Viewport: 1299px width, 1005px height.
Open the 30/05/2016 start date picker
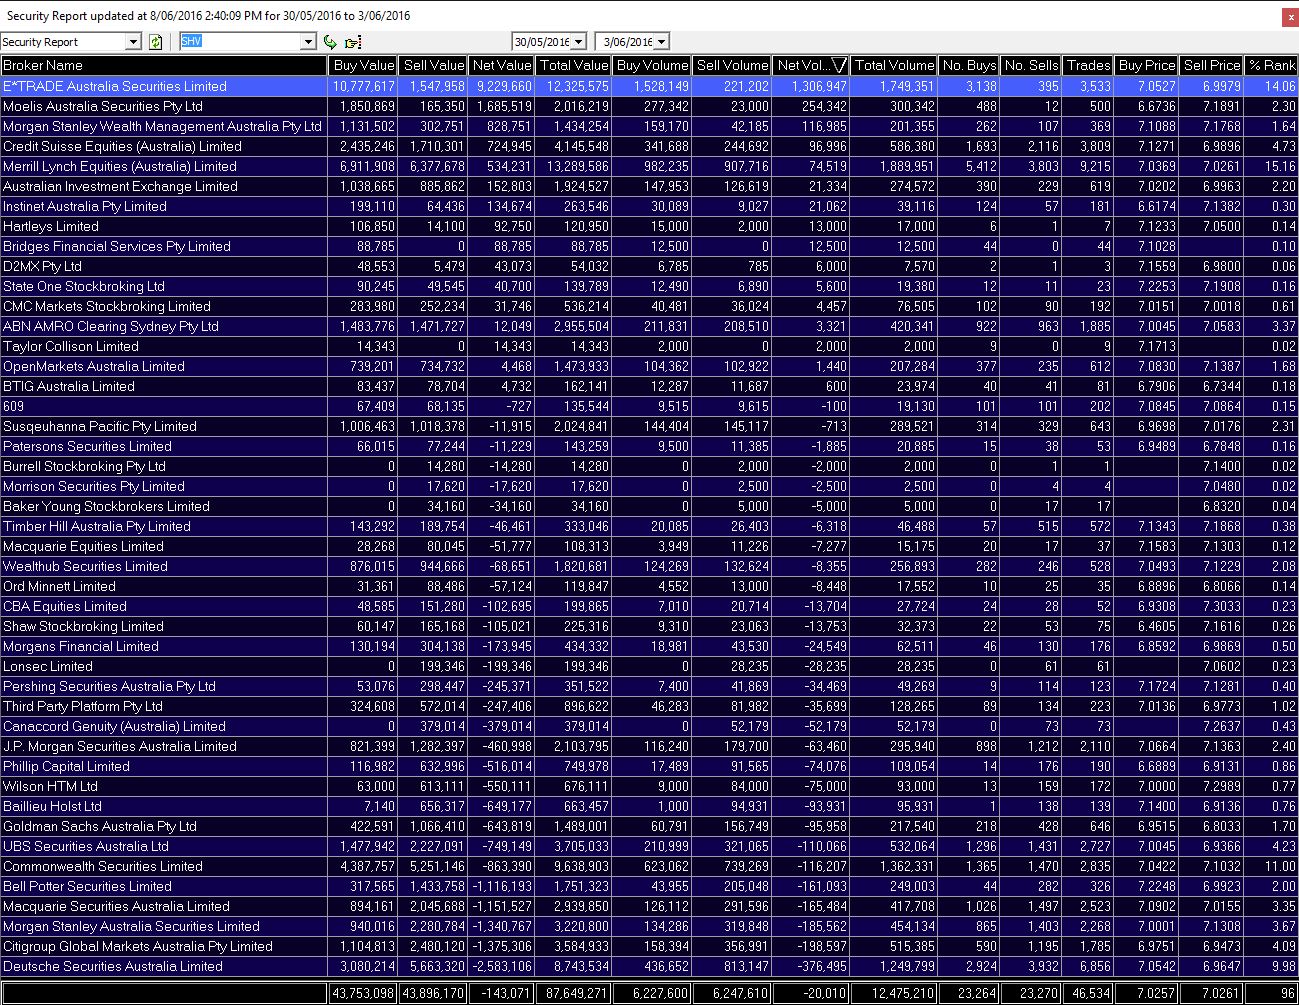[579, 42]
